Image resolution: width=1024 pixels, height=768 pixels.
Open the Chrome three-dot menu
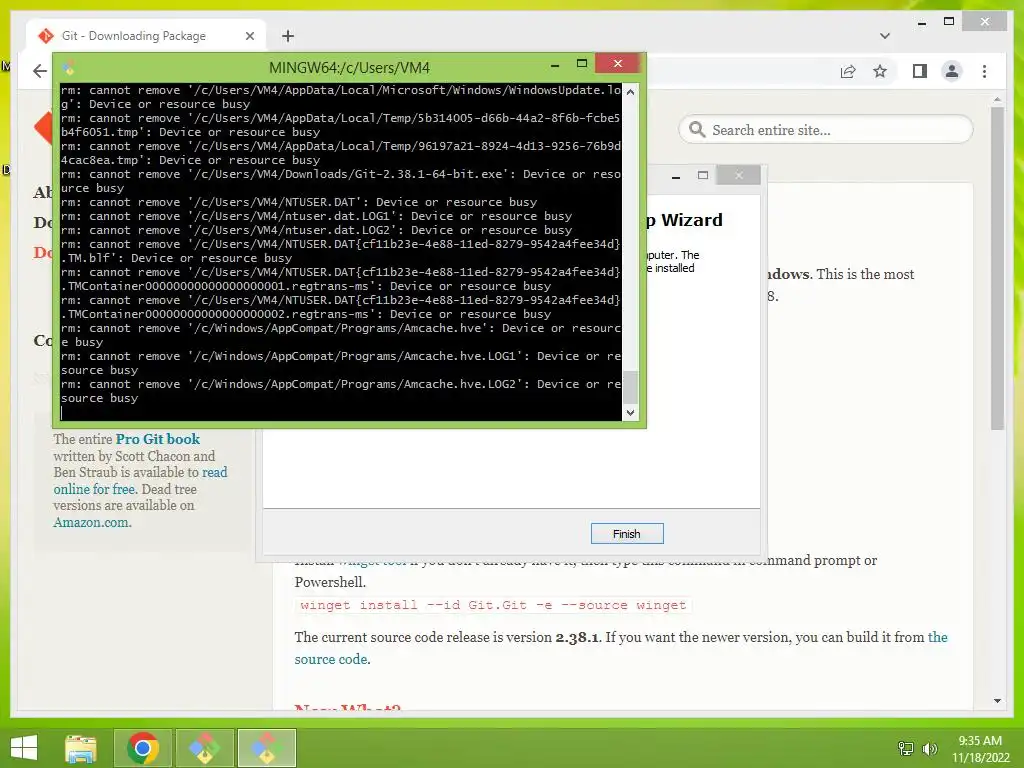[984, 71]
